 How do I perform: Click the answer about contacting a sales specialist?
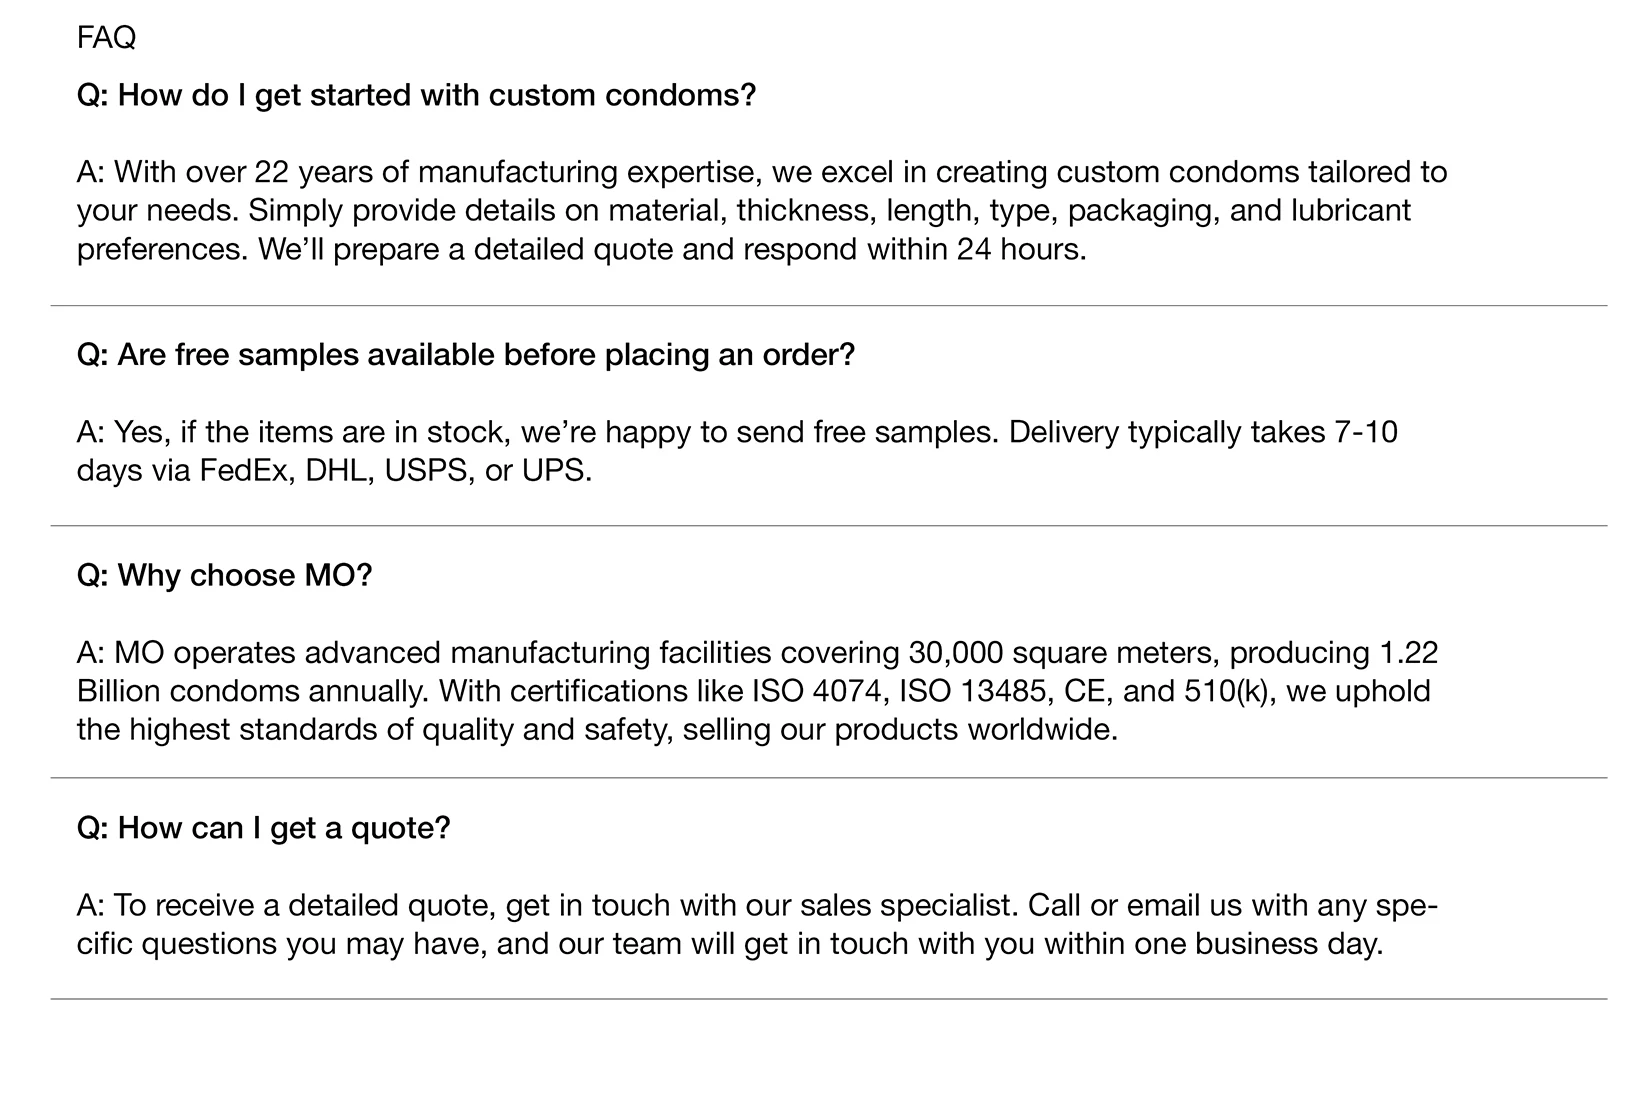[x=756, y=925]
